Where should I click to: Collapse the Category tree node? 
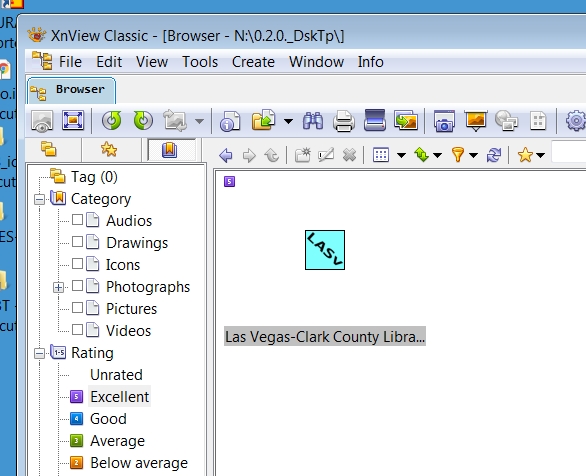[39, 199]
